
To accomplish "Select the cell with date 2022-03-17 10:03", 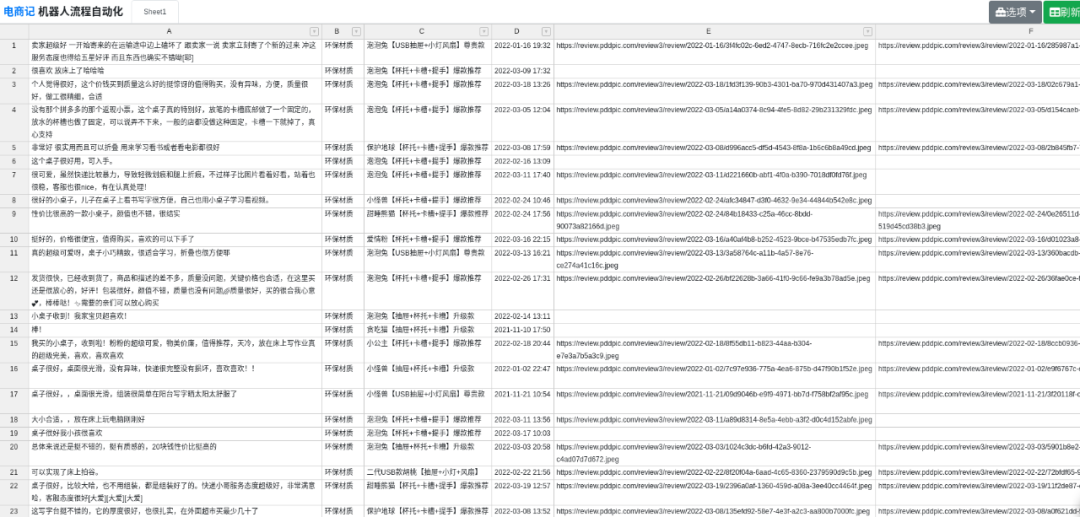I will pos(522,432).
